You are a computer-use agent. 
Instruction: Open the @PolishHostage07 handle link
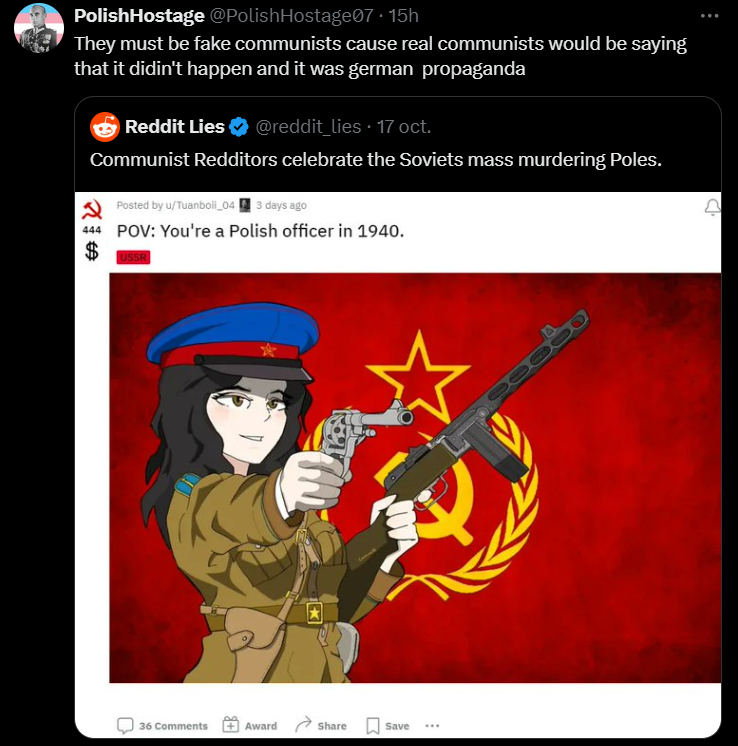pos(292,16)
